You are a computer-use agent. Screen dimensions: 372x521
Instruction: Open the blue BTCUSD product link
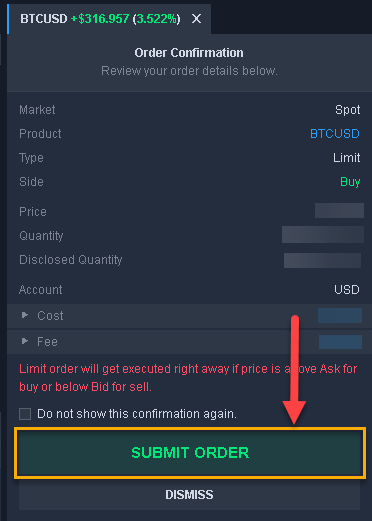335,134
